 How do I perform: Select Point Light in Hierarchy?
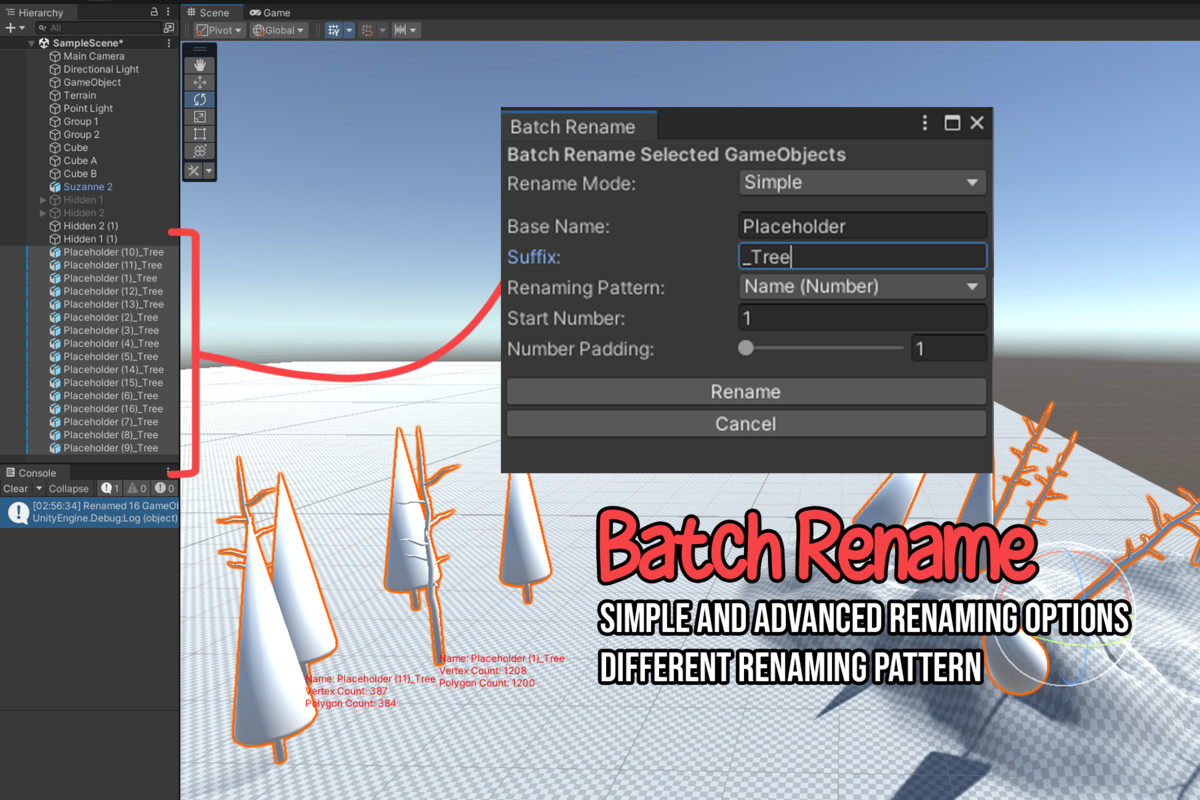(x=89, y=109)
